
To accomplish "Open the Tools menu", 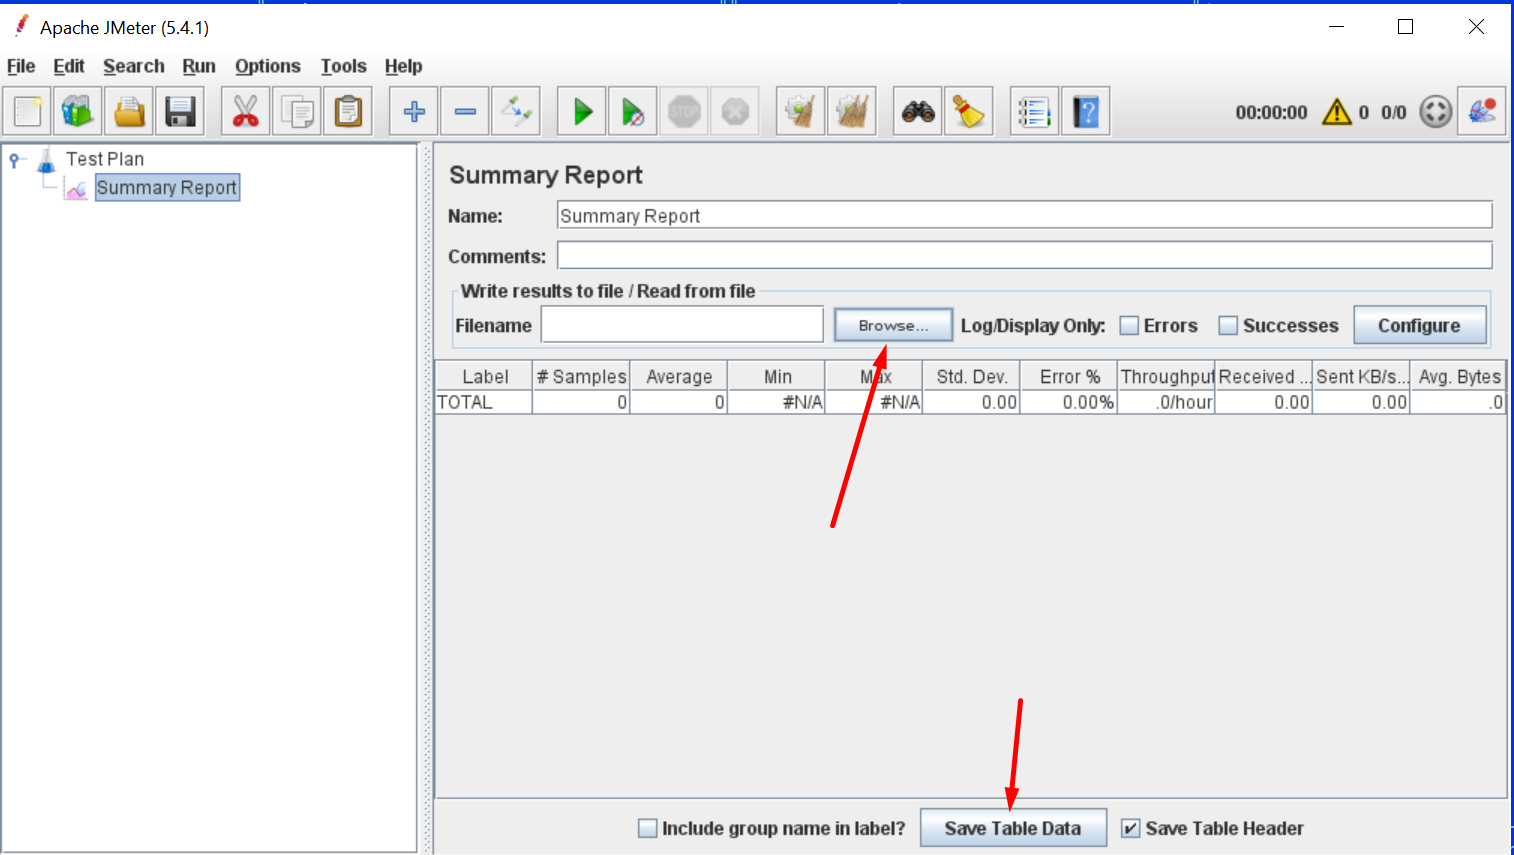I will (344, 66).
